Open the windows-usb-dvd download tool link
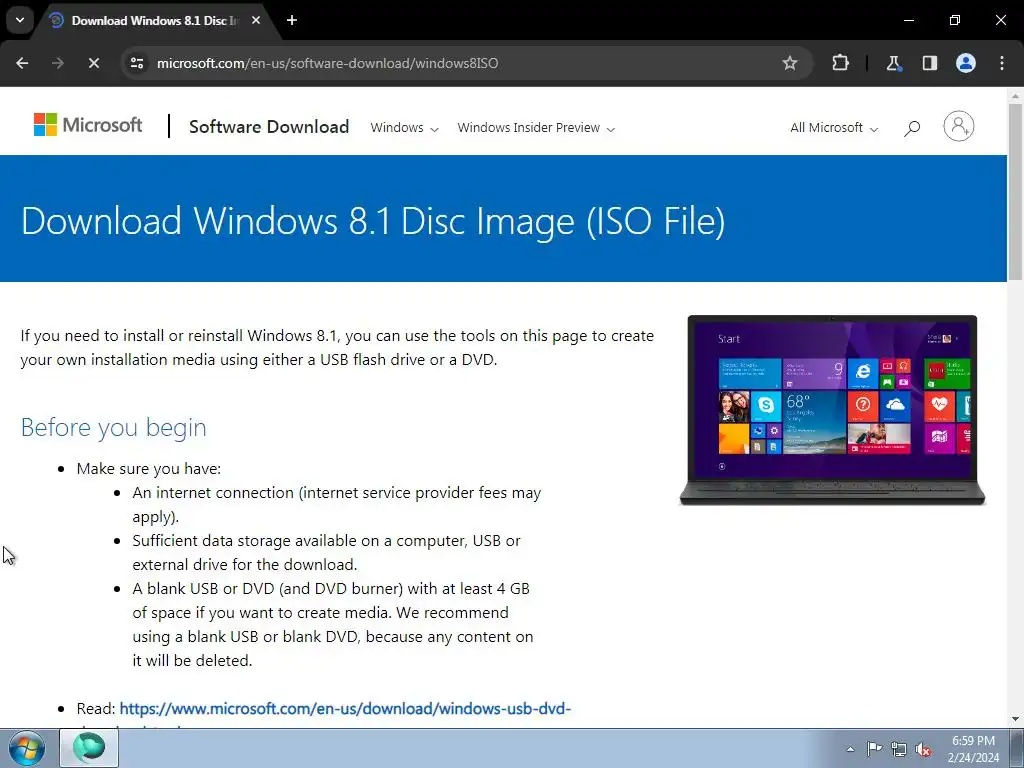This screenshot has width=1024, height=768. click(x=345, y=709)
